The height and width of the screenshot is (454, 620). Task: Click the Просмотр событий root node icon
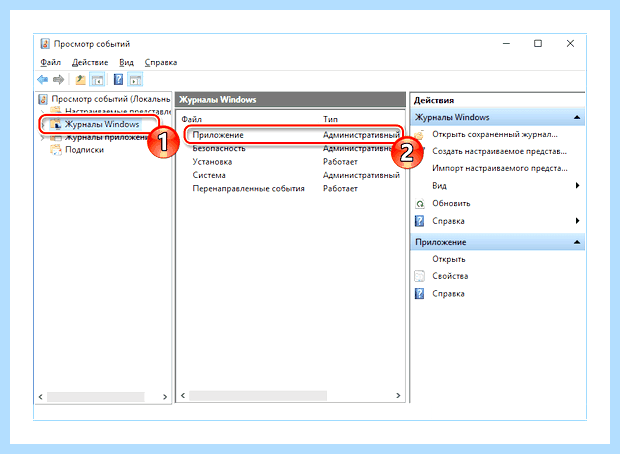click(x=43, y=99)
